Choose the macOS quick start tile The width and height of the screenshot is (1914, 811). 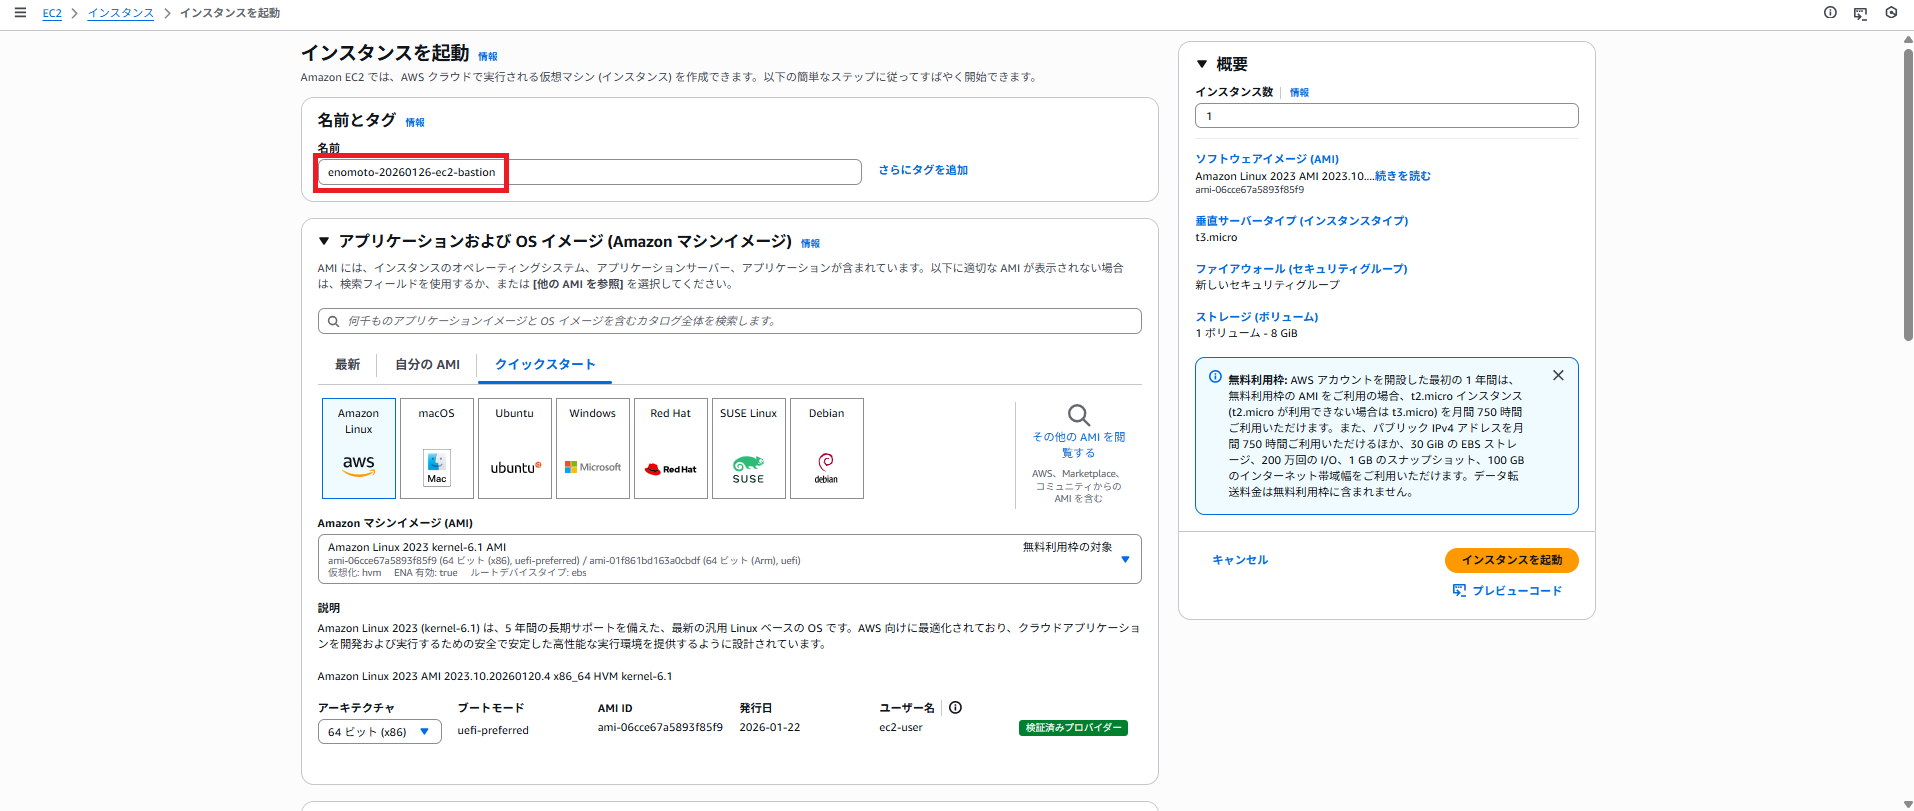pyautogui.click(x=437, y=448)
